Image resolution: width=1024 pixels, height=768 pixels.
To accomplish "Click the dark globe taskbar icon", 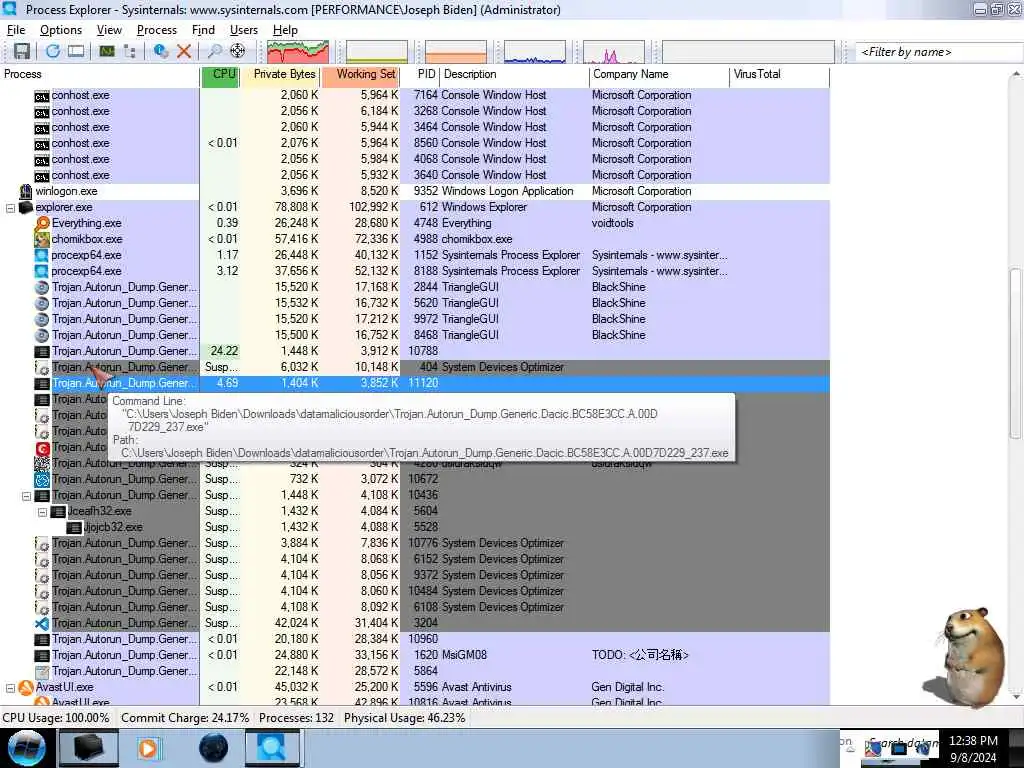I will click(214, 748).
